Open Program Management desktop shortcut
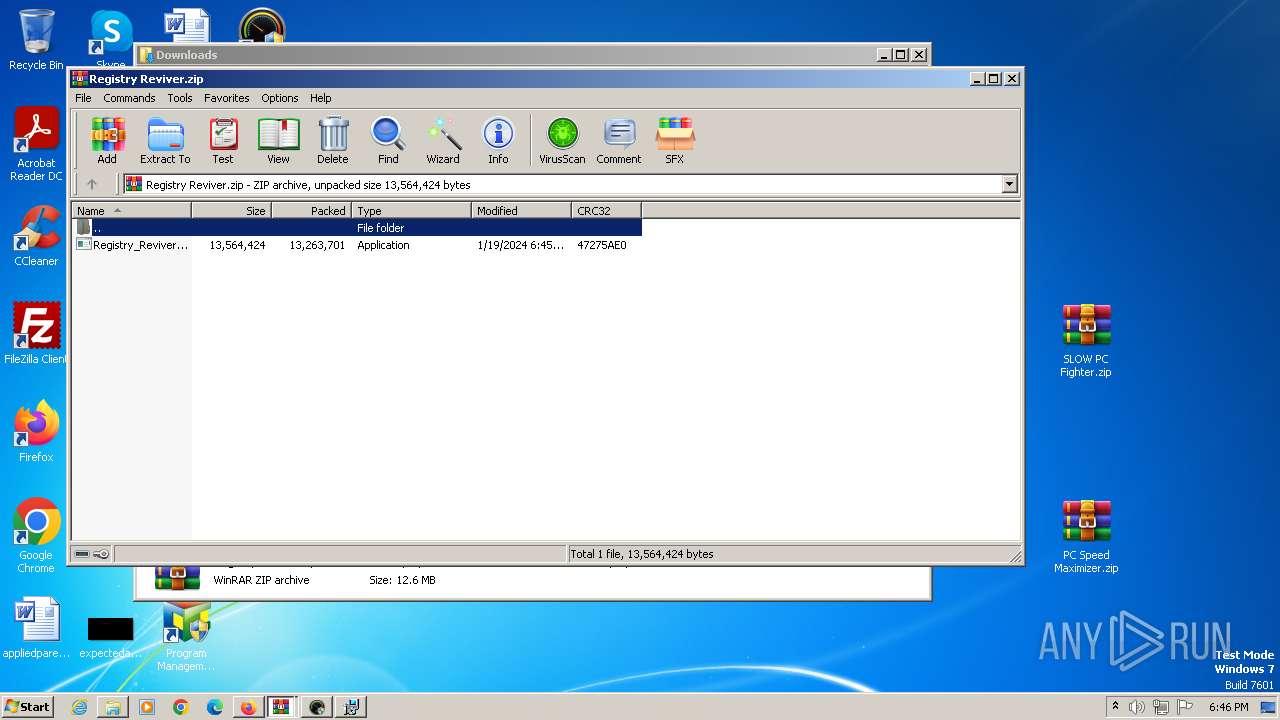Viewport: 1280px width, 720px height. pyautogui.click(x=186, y=636)
